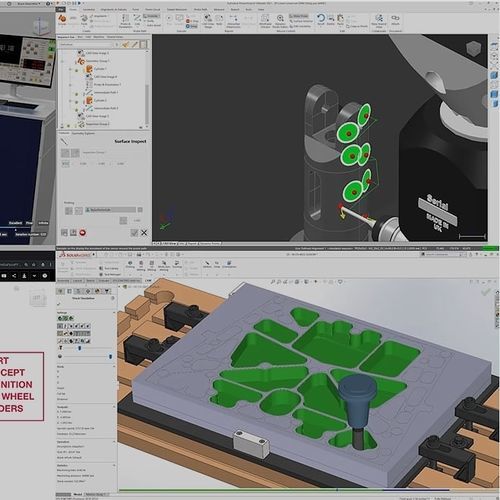The width and height of the screenshot is (500, 500).
Task: Select the Evaluate tab in SolidWorks
Action: (x=103, y=281)
